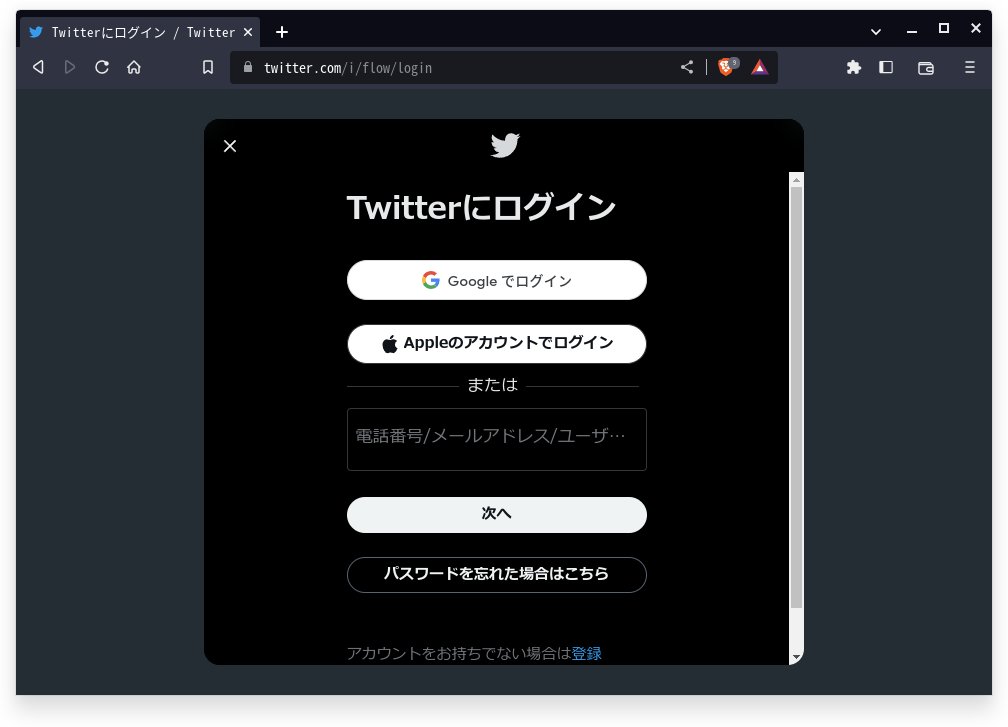Screen dimensions: 1008x727
Task: Click the dialog vertical scrollbar thumb
Action: [x=796, y=397]
